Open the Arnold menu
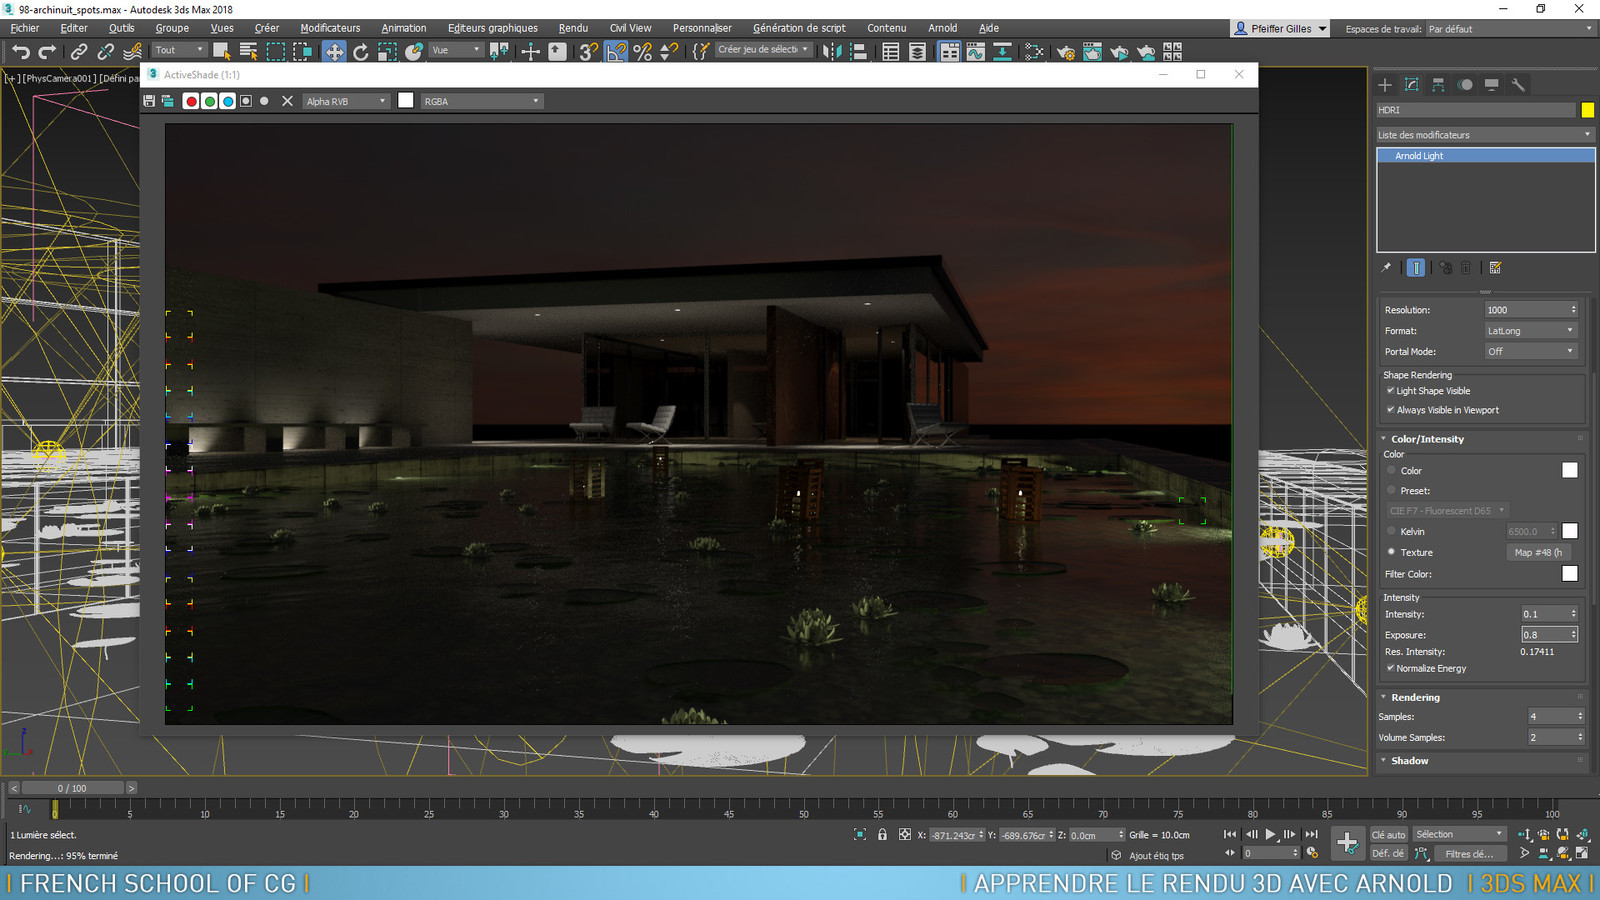The image size is (1600, 900). pyautogui.click(x=941, y=28)
